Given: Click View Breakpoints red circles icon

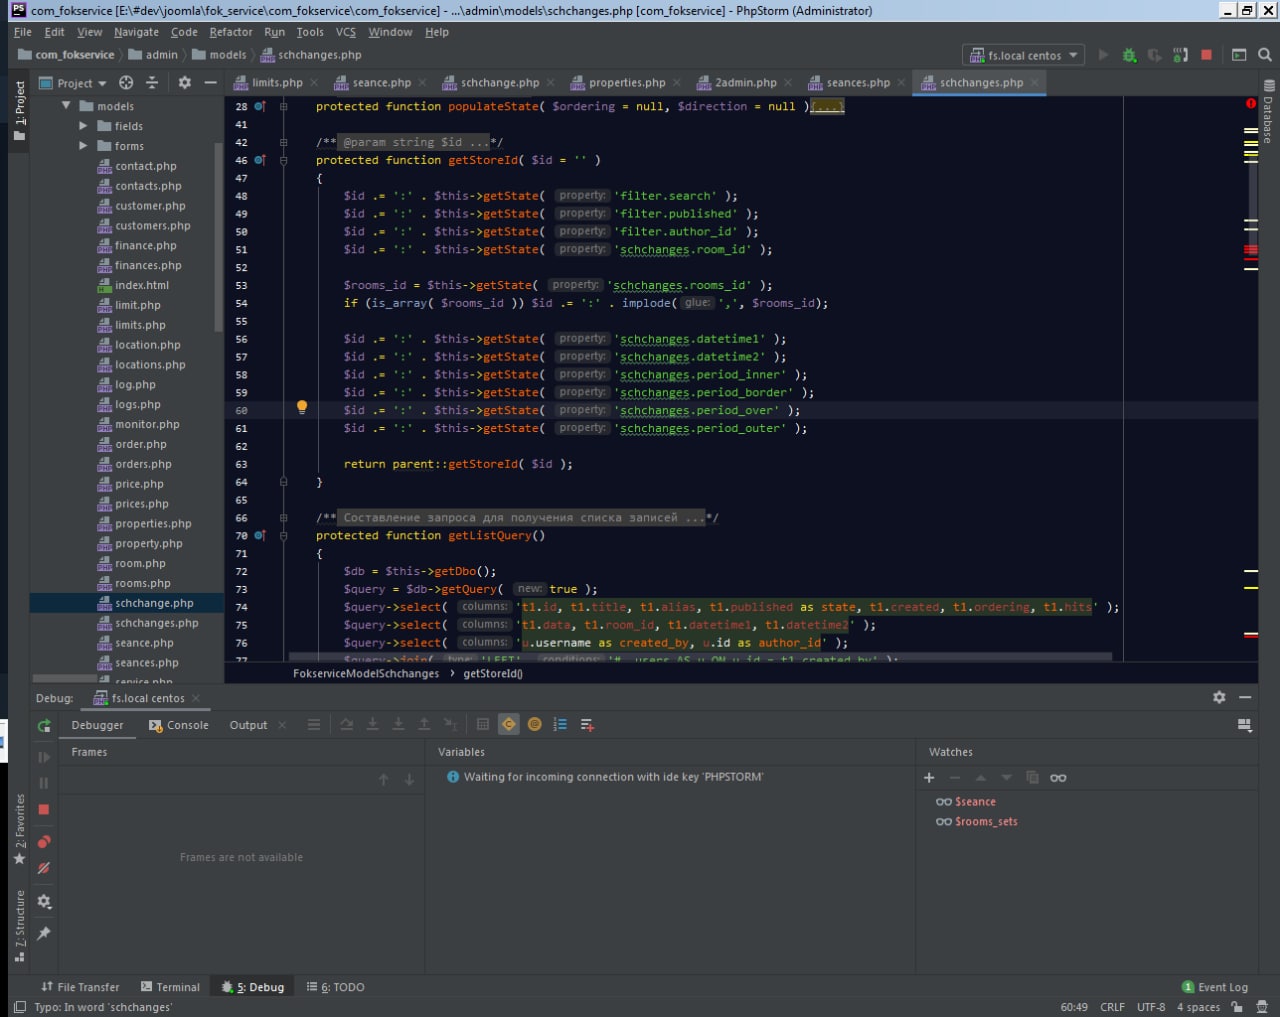Looking at the screenshot, I should click(44, 842).
